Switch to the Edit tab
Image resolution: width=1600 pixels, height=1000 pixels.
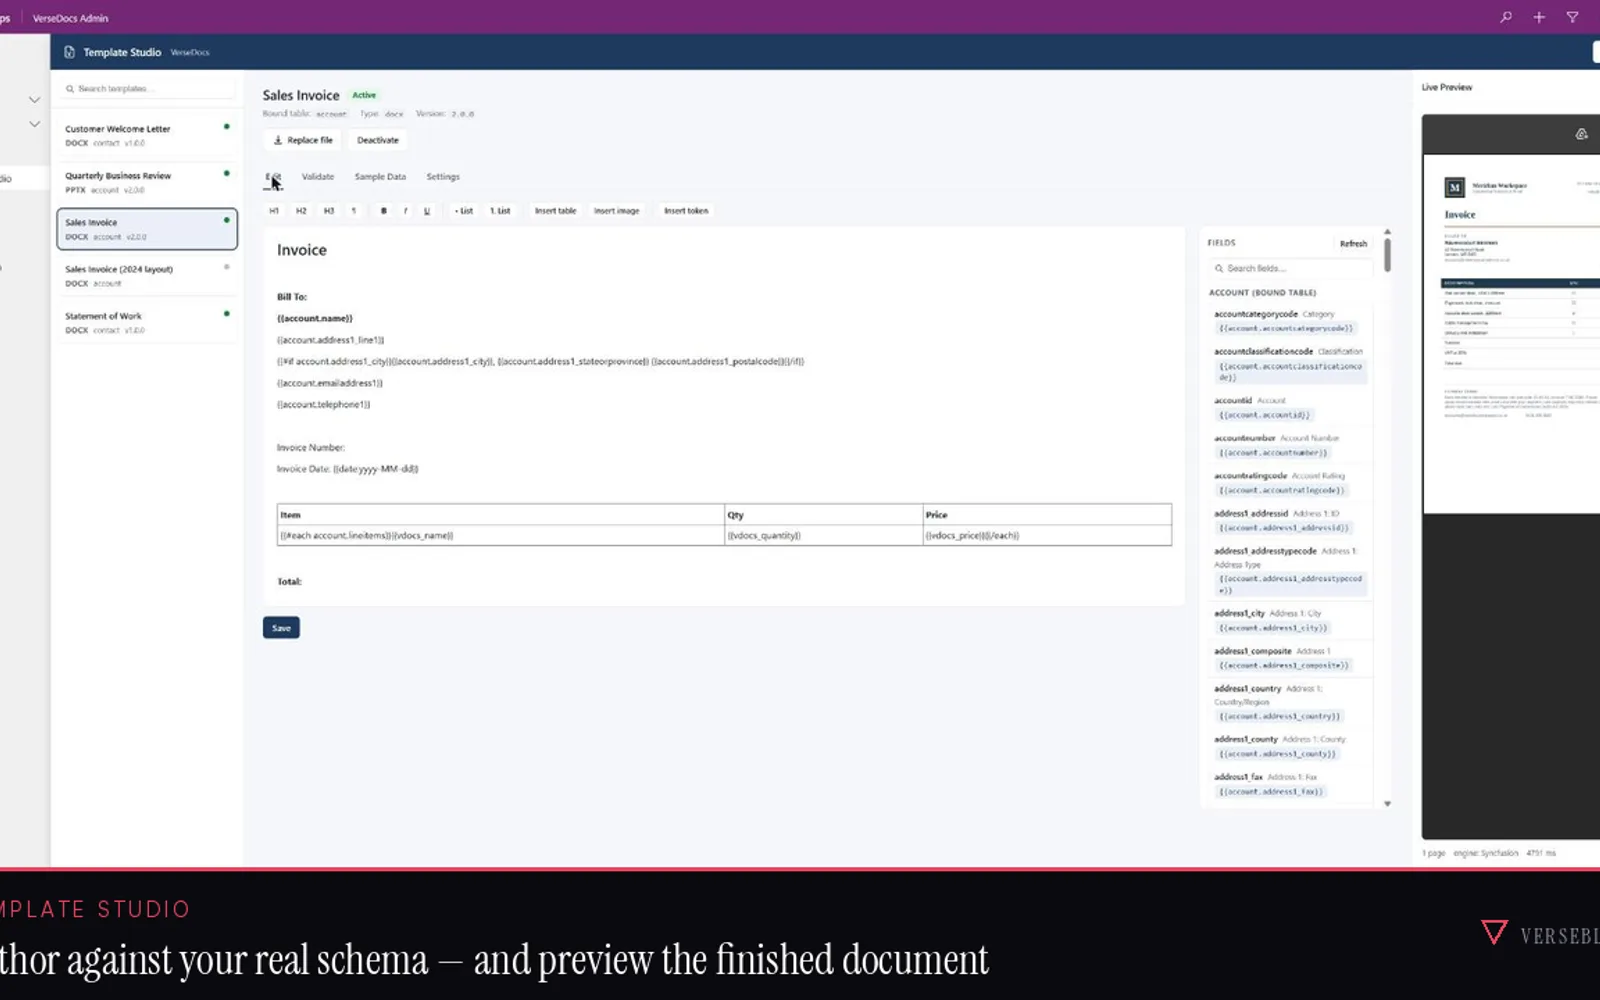(x=273, y=177)
